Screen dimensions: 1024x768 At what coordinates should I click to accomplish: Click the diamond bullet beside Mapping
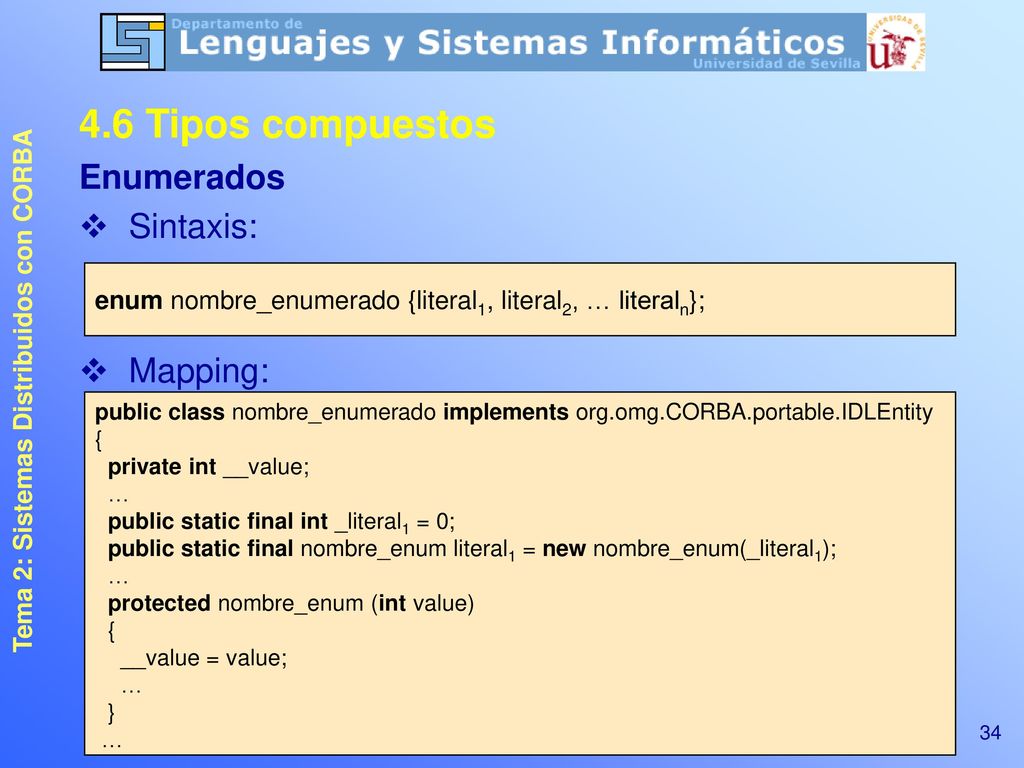pos(94,370)
